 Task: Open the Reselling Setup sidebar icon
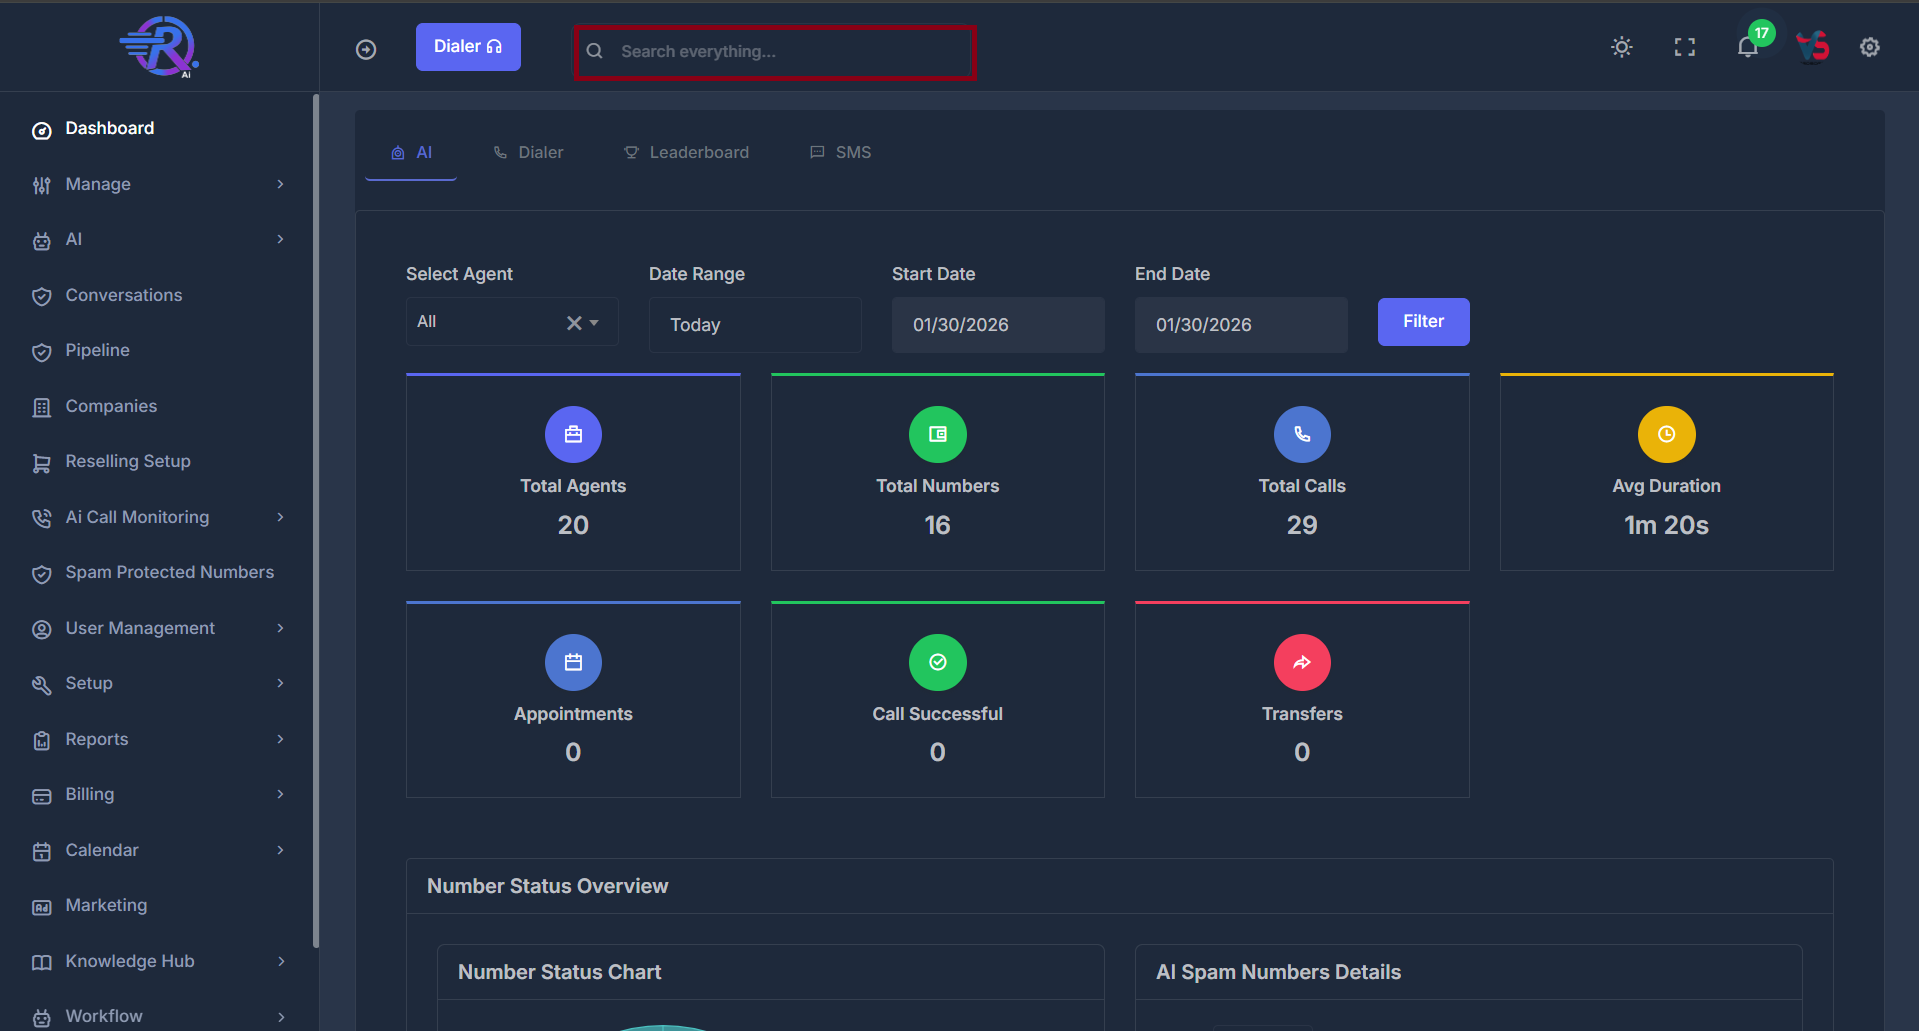tap(41, 462)
